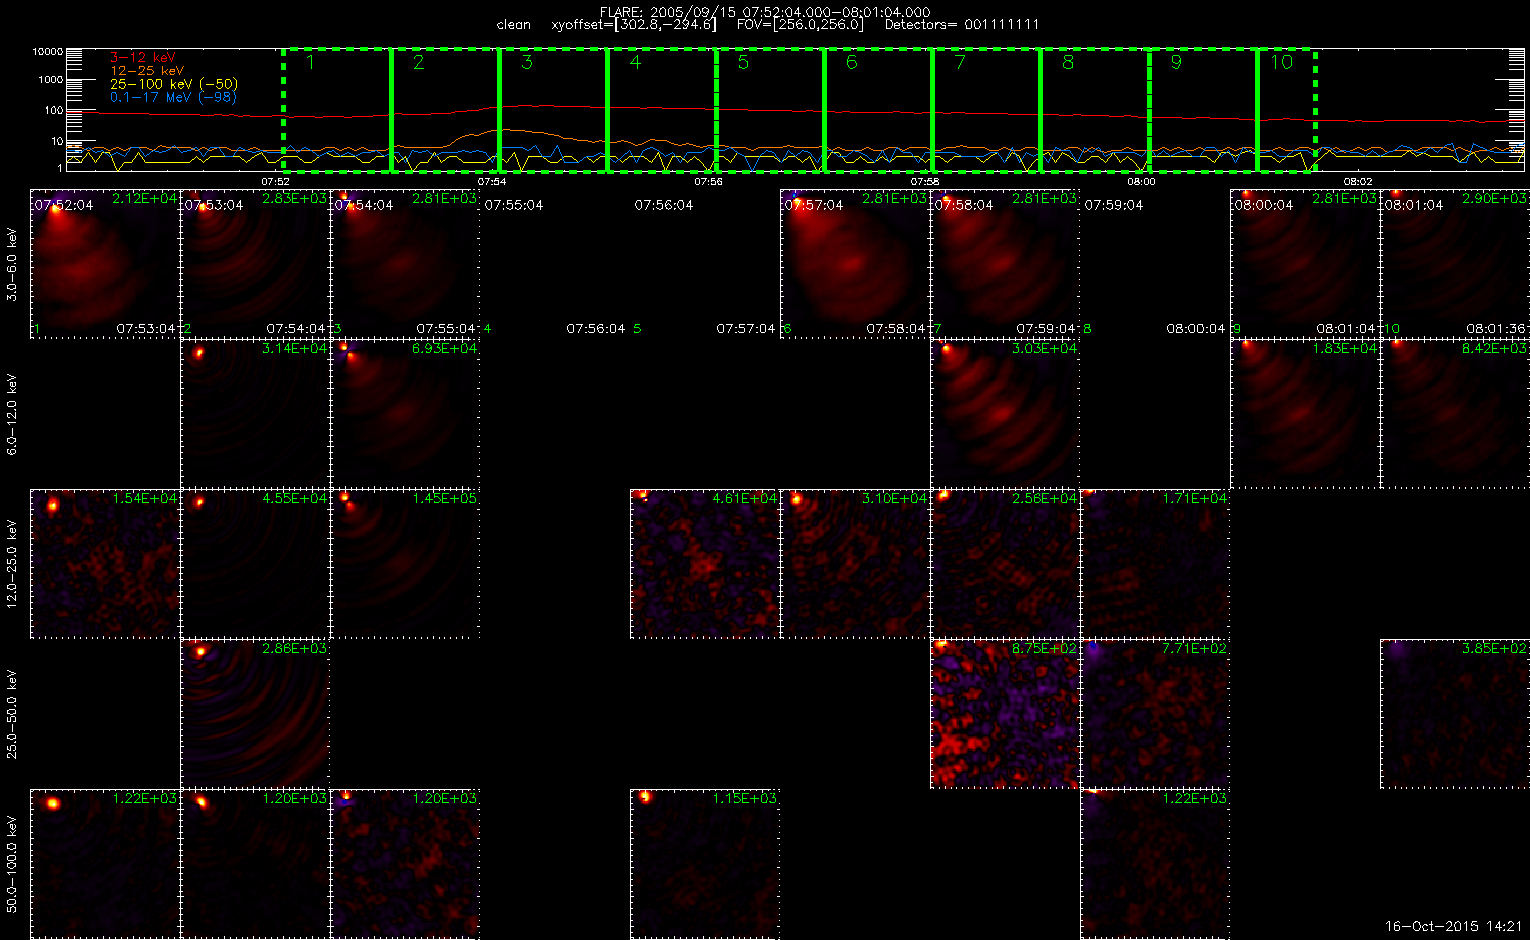Select interval 3 label in the light curve

point(527,62)
